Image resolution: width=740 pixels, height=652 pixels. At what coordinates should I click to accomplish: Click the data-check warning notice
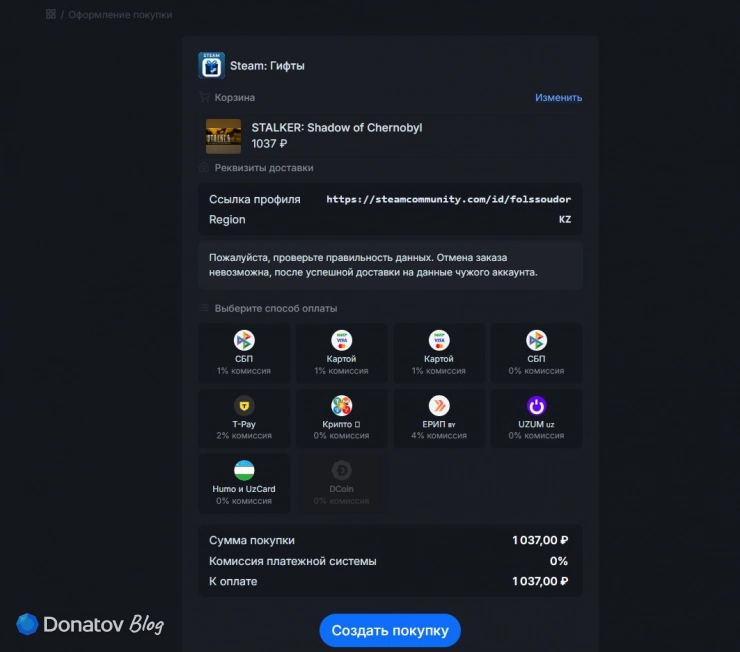(390, 265)
